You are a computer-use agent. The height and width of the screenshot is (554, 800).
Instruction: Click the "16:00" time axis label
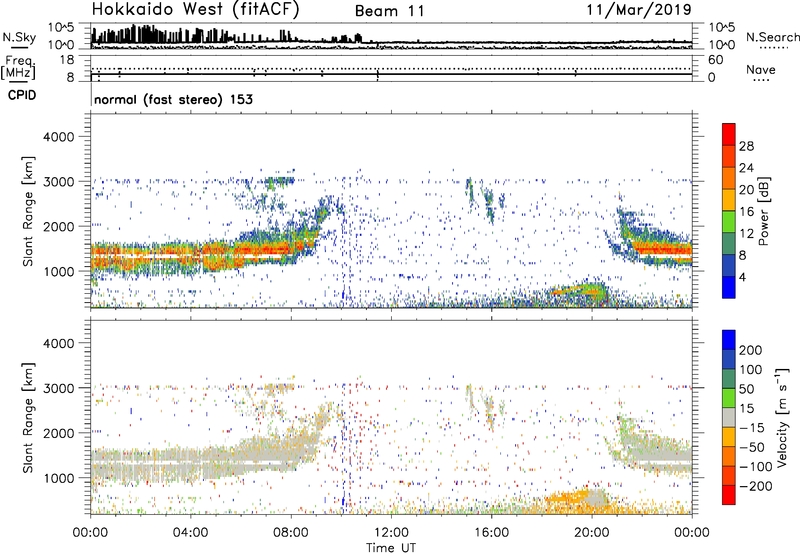491,533
